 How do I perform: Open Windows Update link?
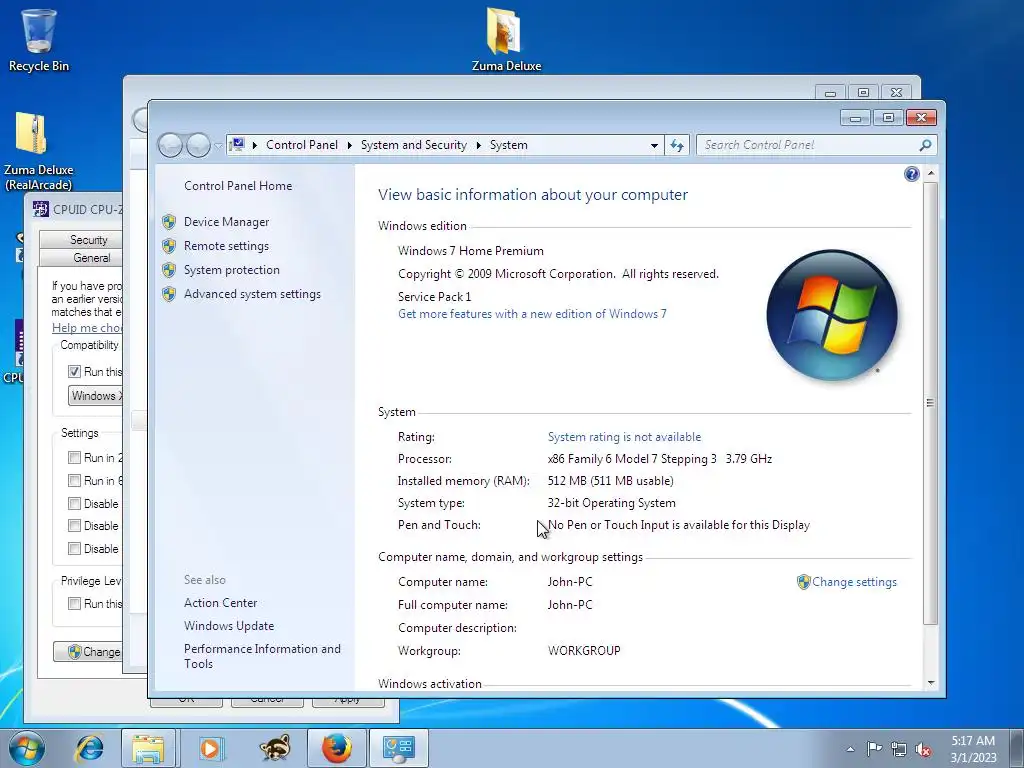click(229, 626)
